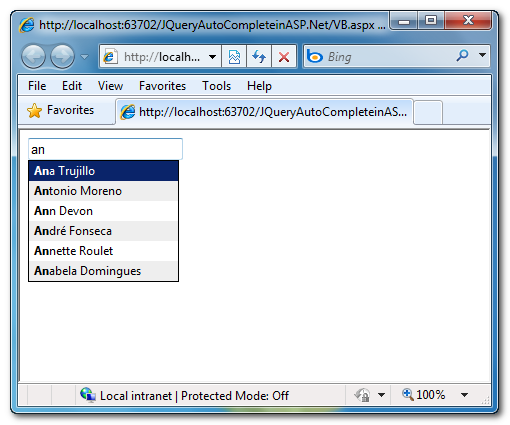The height and width of the screenshot is (425, 510).
Task: Click the red Stop loading icon
Action: 284,57
